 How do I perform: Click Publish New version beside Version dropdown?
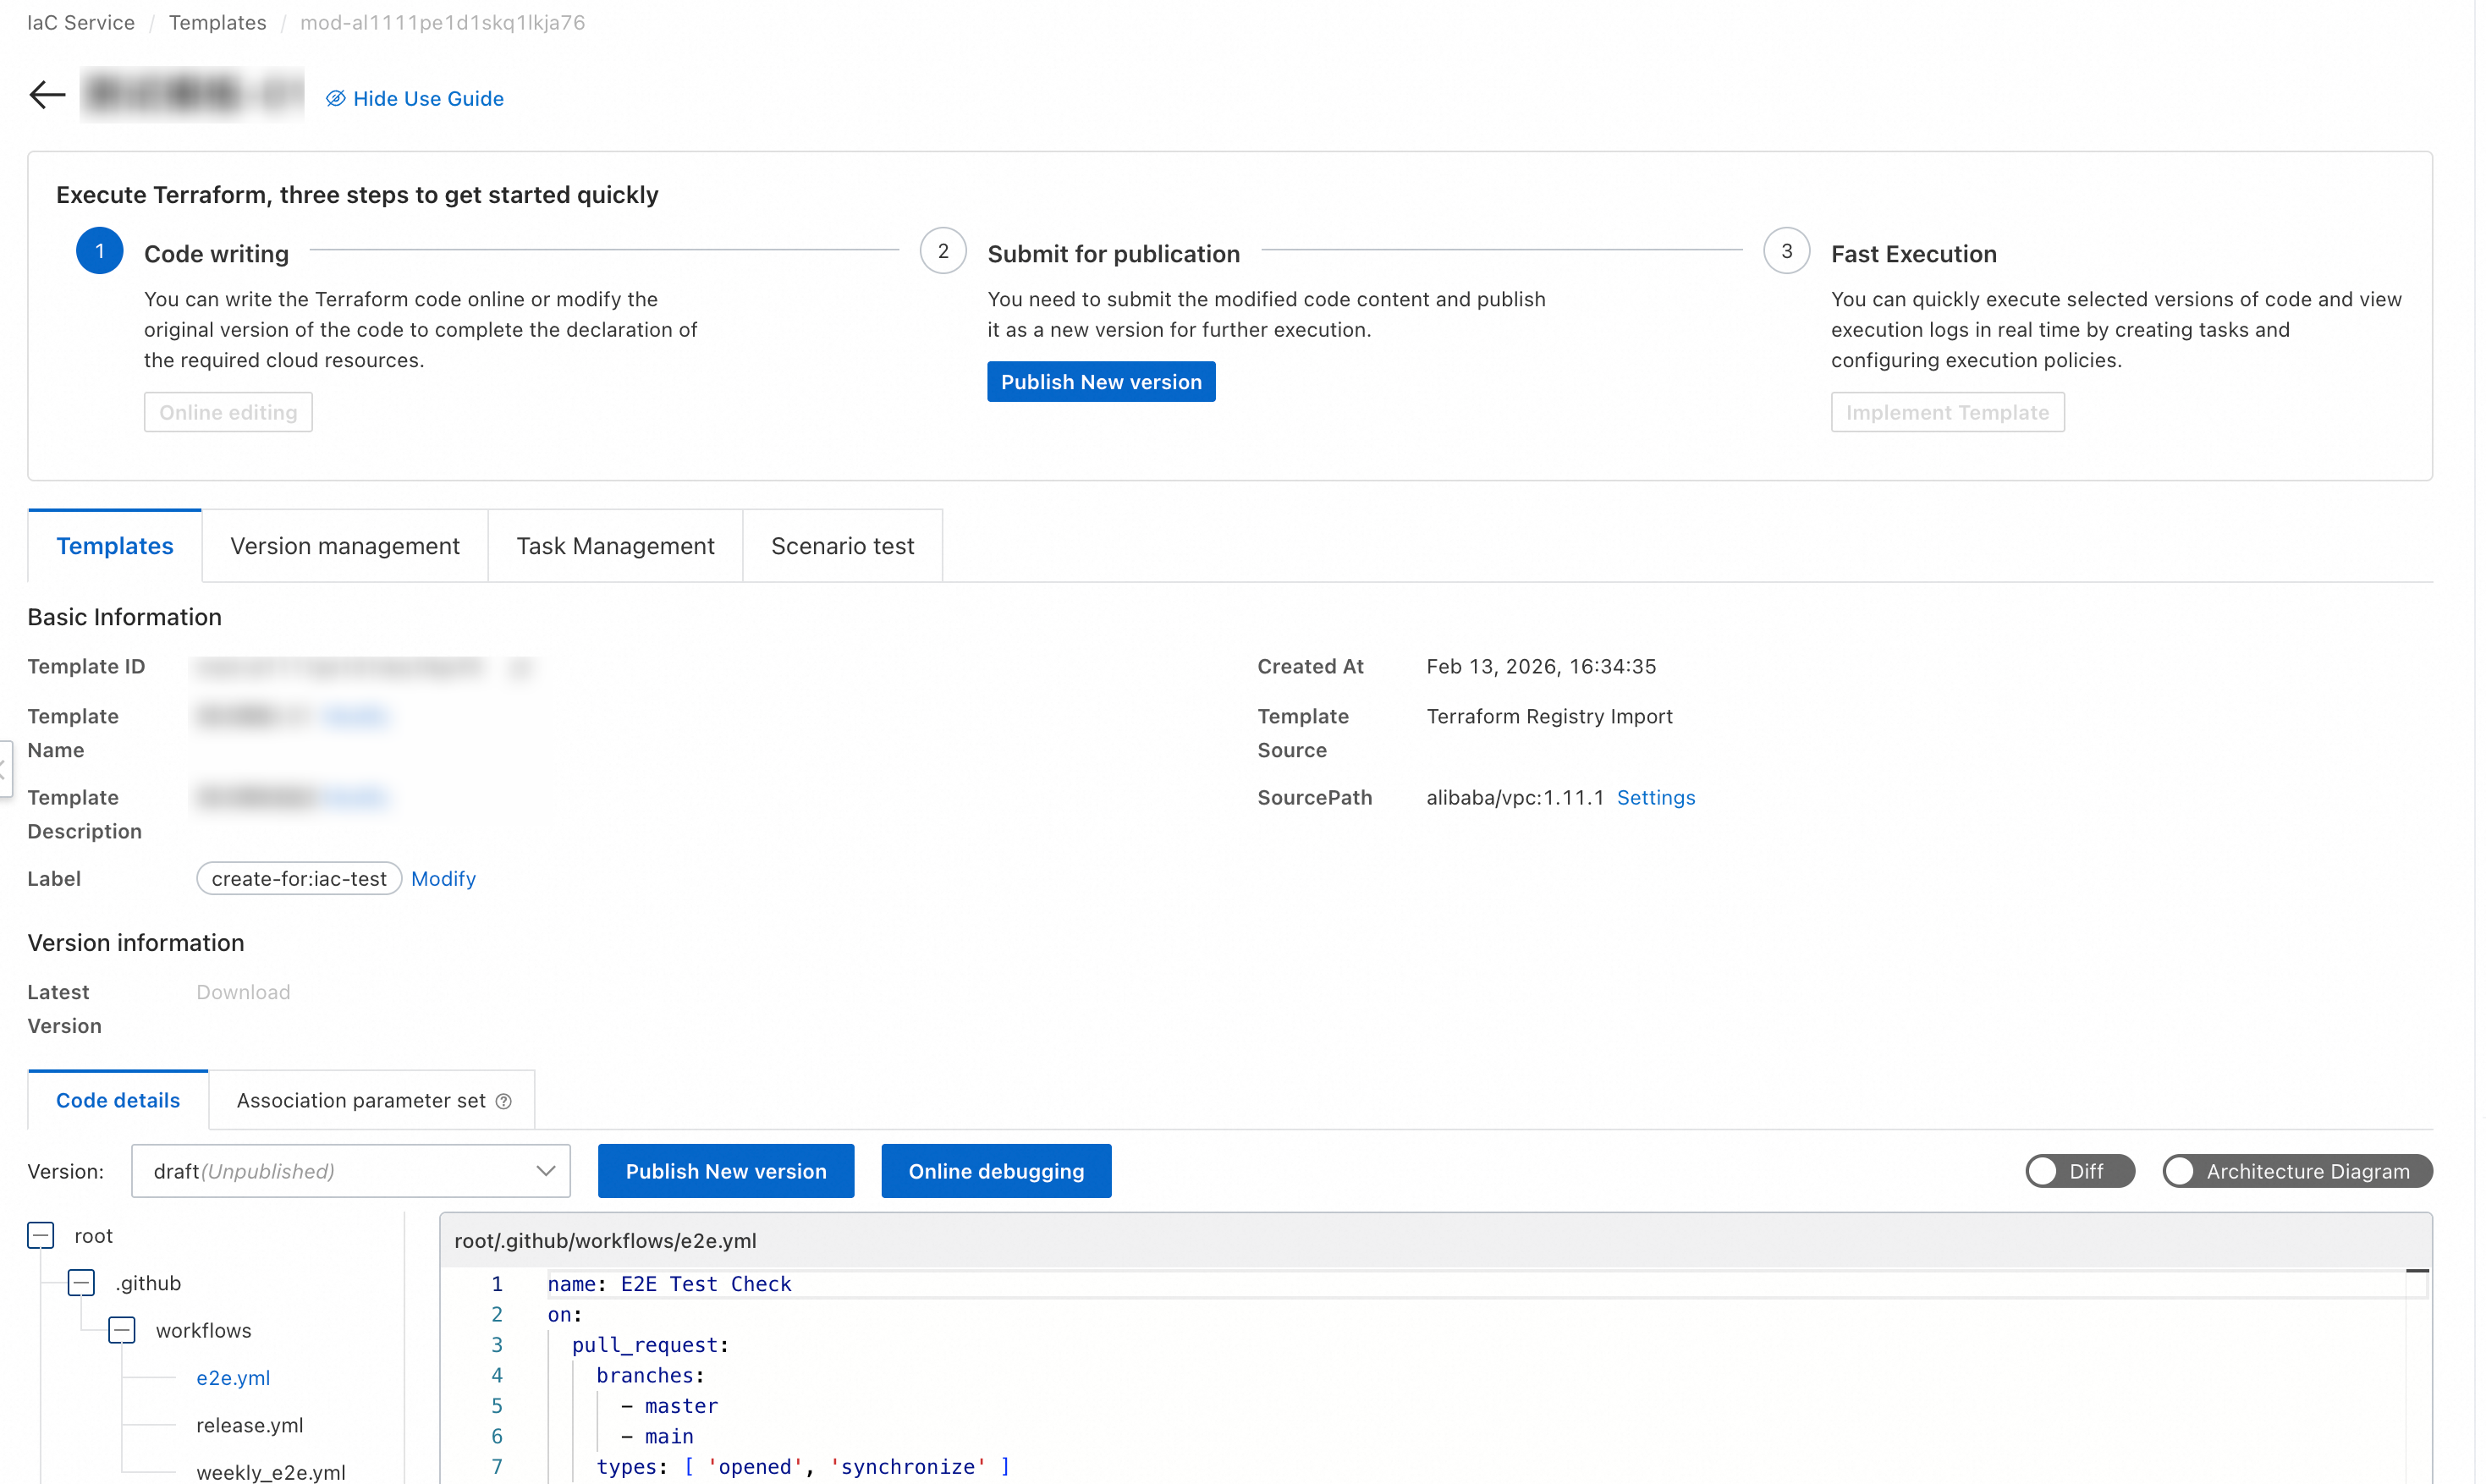[x=726, y=1171]
